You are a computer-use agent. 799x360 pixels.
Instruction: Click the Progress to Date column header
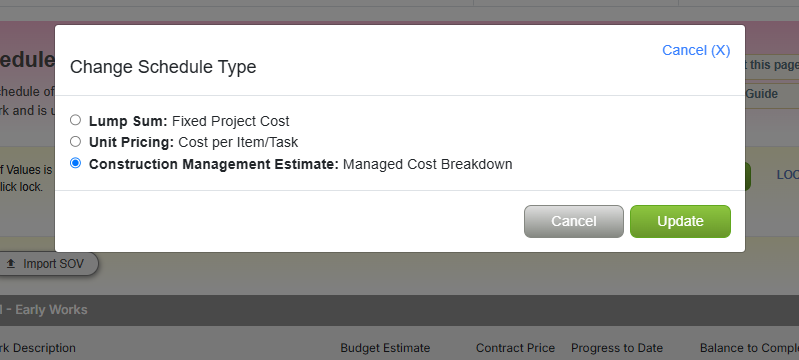coord(617,348)
